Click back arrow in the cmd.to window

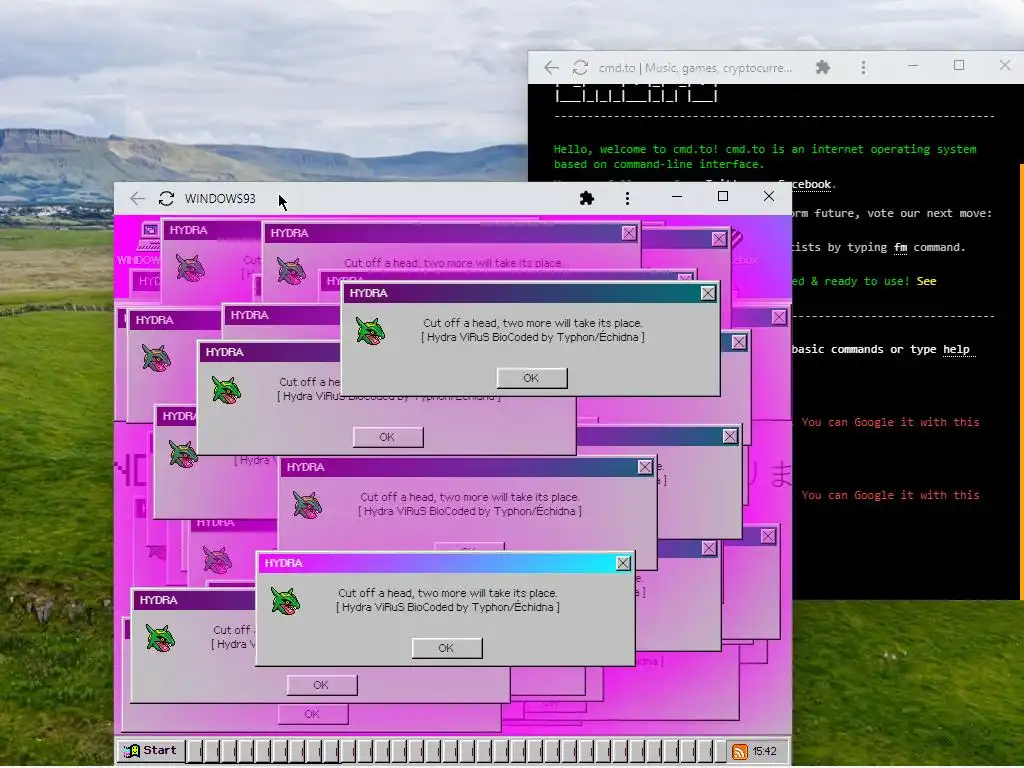(551, 67)
